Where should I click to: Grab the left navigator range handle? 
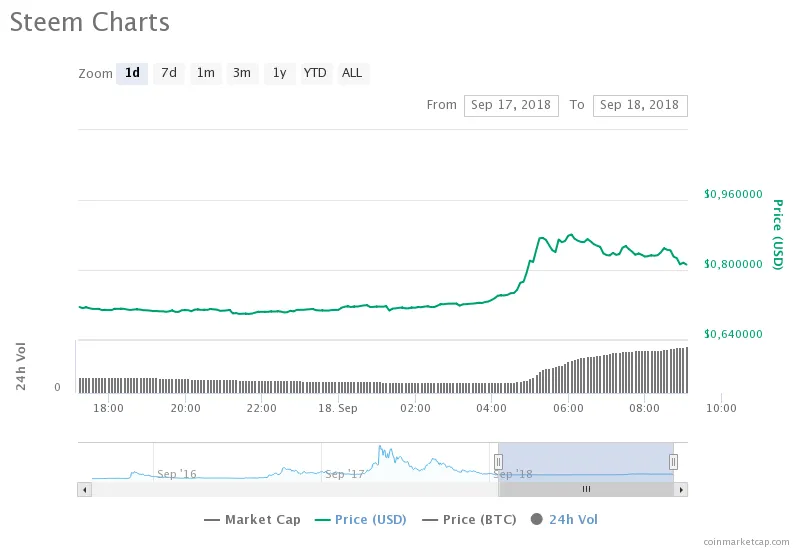(498, 462)
